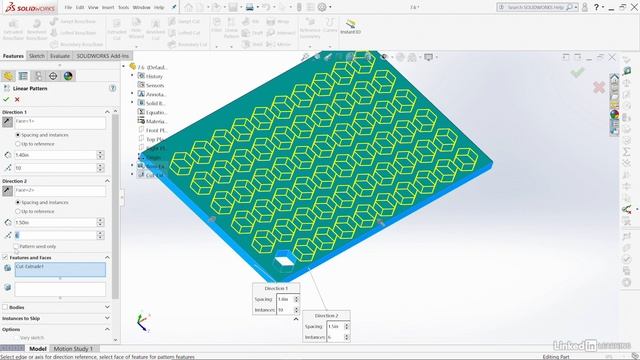Reverse Direction 1 pattern direction button

click(7, 122)
